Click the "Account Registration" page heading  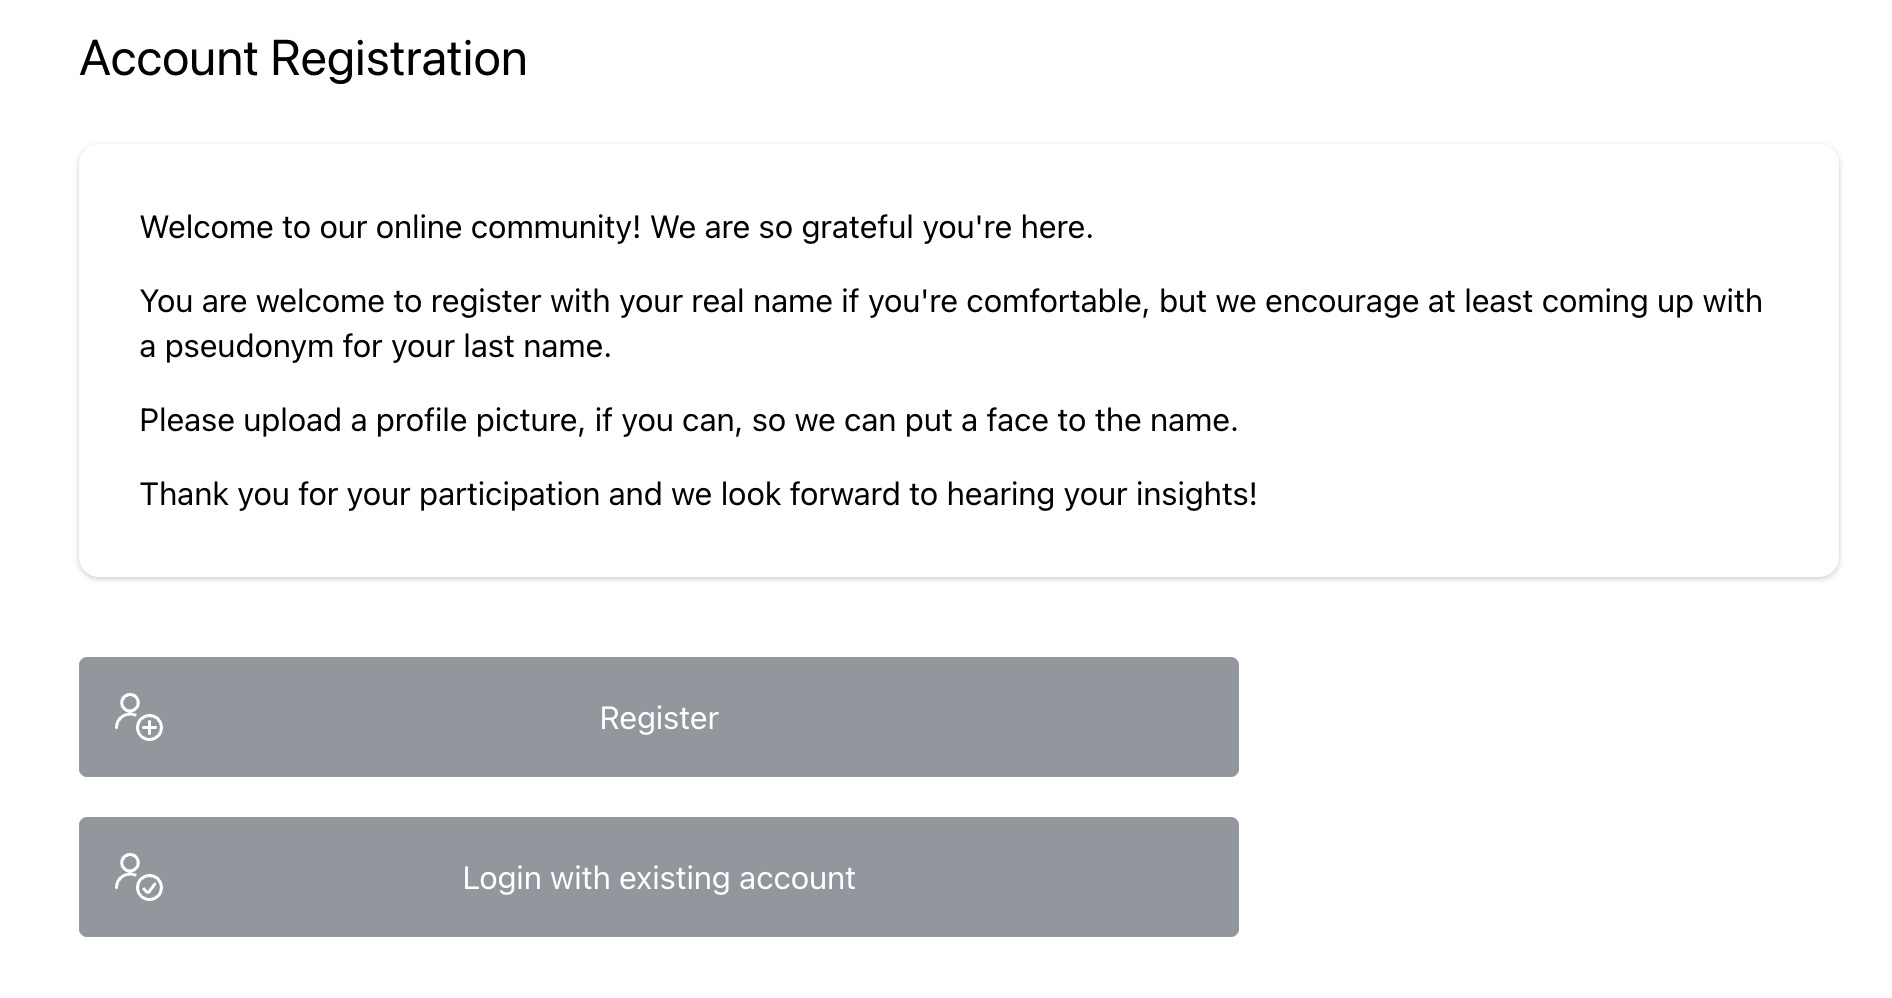point(303,59)
